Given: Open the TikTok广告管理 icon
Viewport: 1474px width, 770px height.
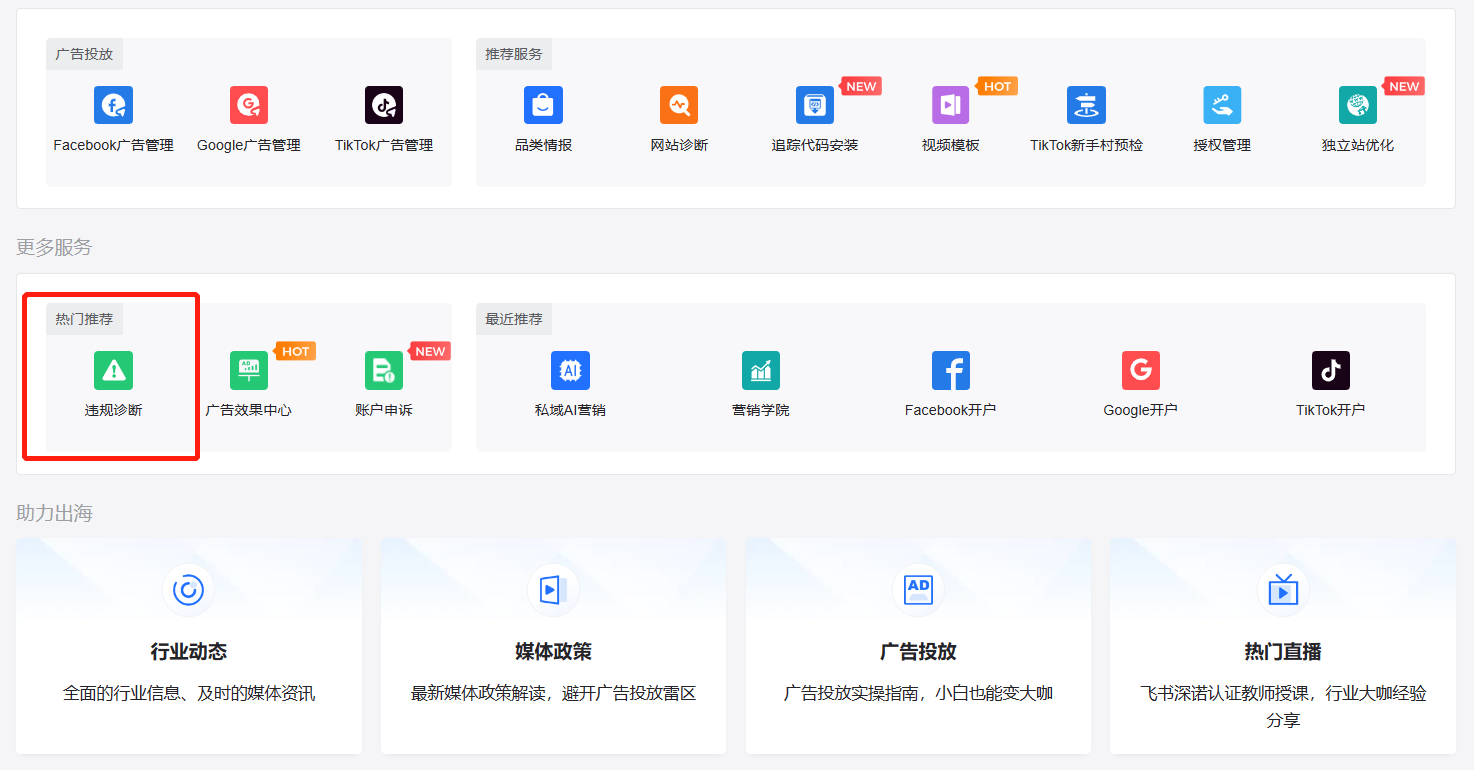Looking at the screenshot, I should [384, 105].
